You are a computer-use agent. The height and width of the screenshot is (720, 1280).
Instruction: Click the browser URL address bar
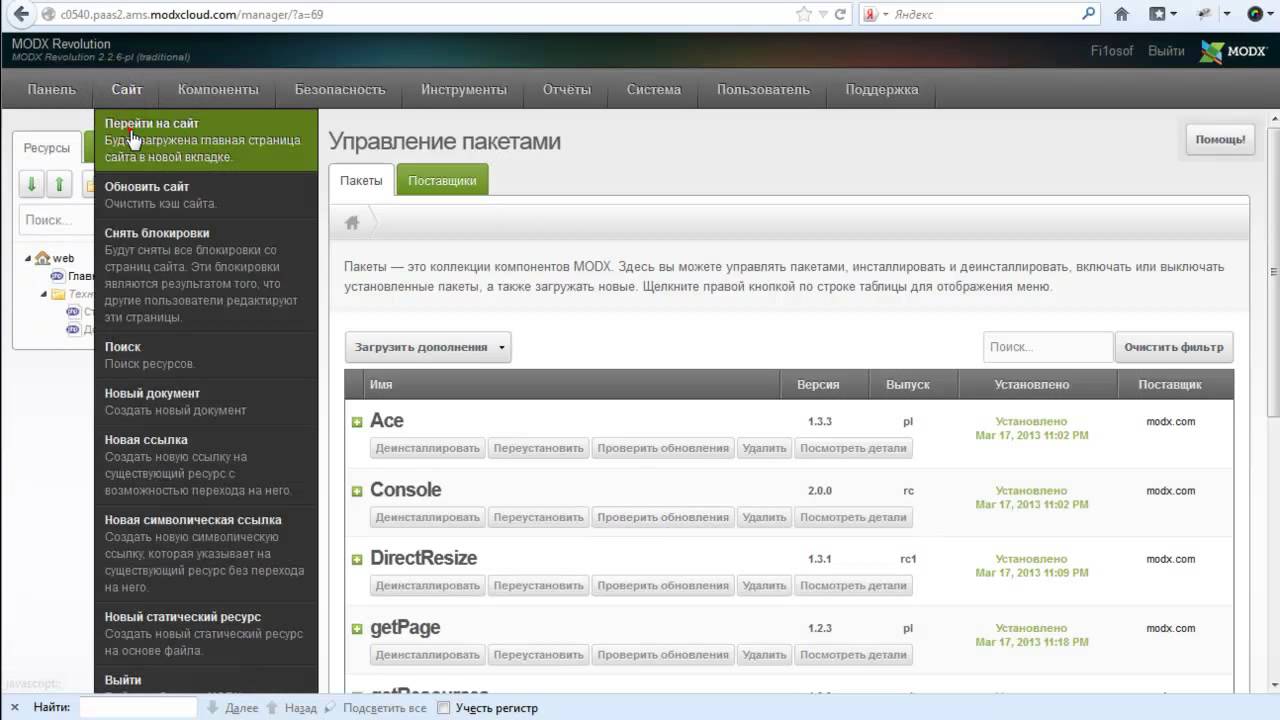420,15
